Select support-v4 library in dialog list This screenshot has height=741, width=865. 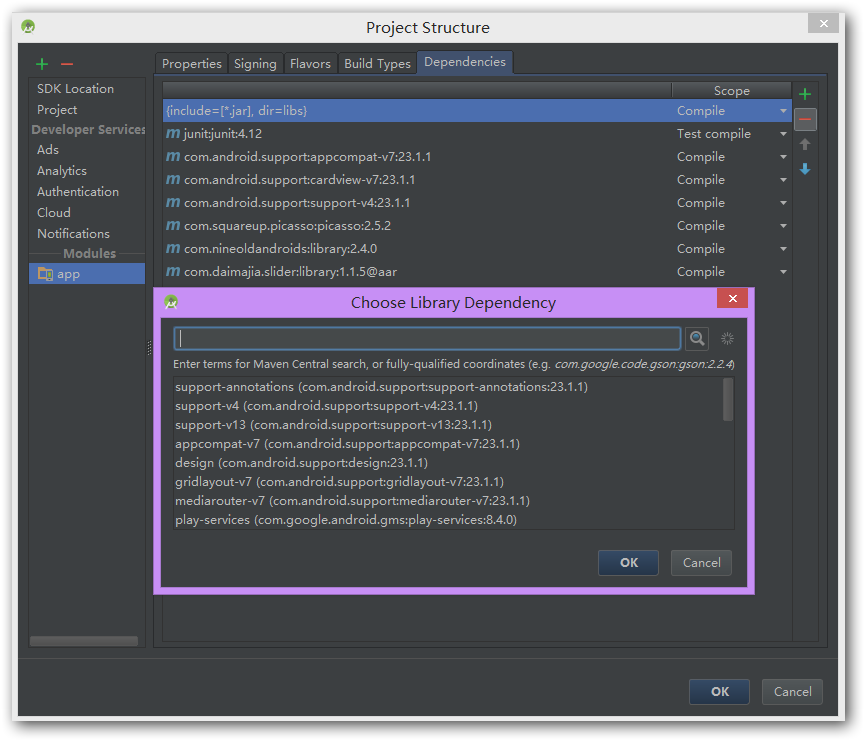448,406
